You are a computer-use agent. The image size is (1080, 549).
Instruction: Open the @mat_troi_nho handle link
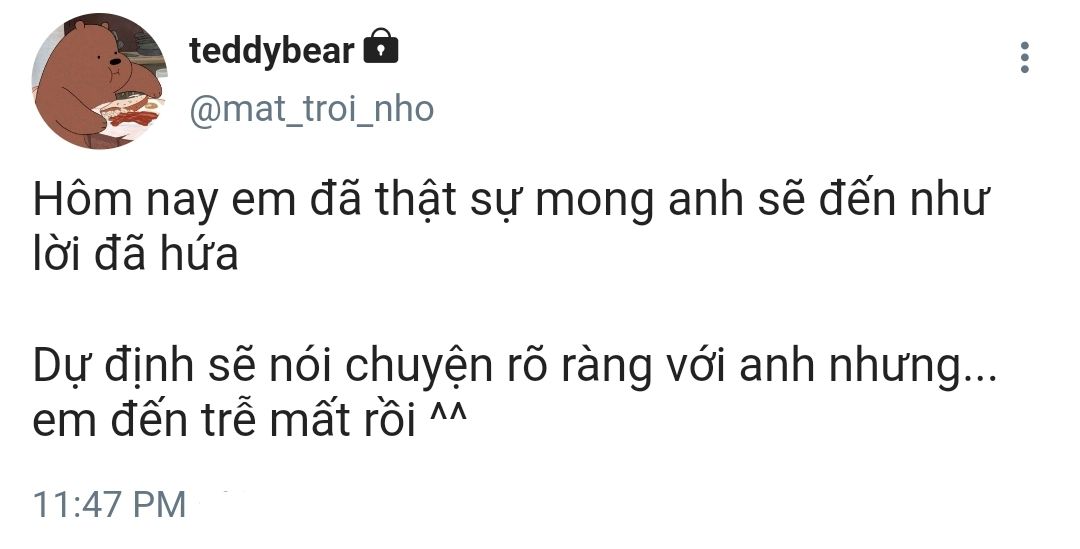tap(311, 110)
